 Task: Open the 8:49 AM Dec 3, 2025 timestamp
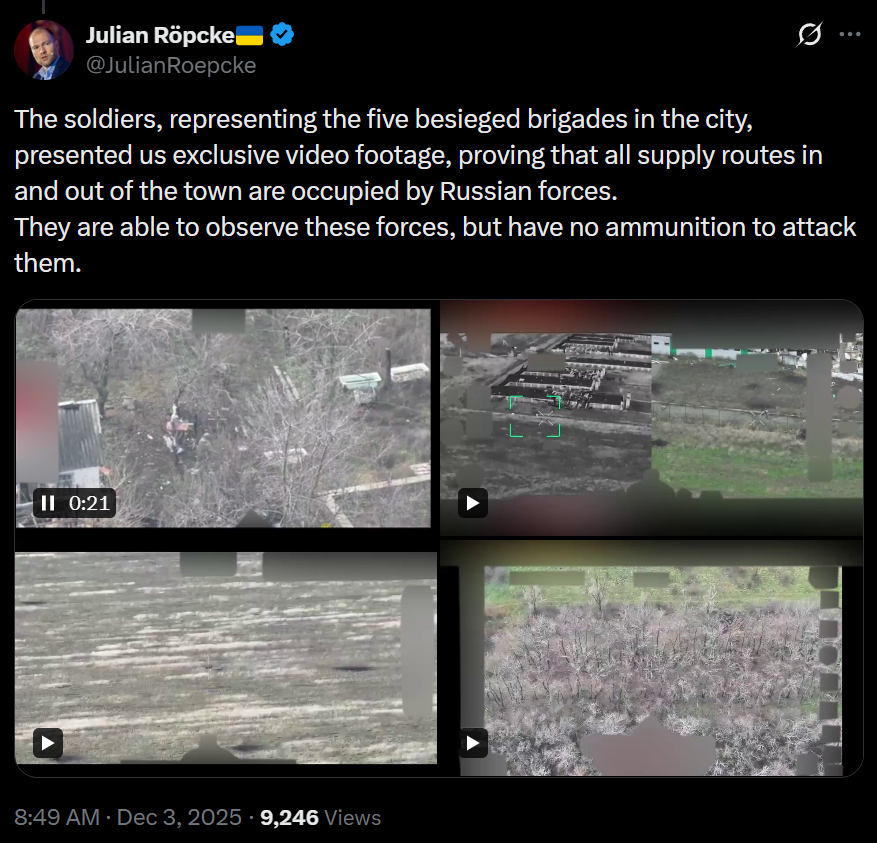(128, 817)
